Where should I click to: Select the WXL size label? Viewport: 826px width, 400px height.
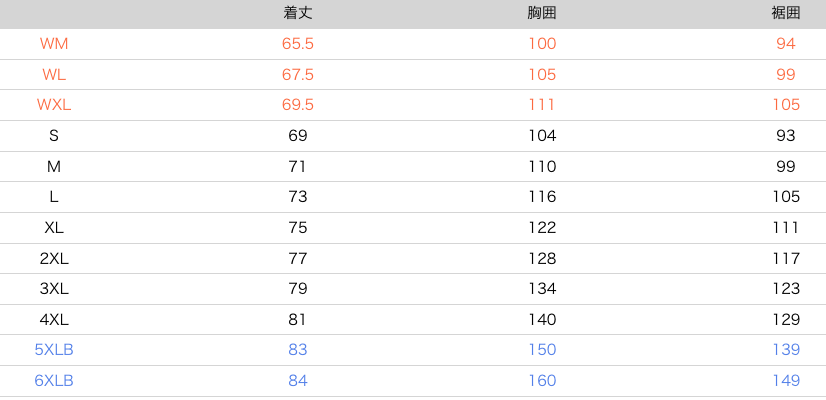54,105
